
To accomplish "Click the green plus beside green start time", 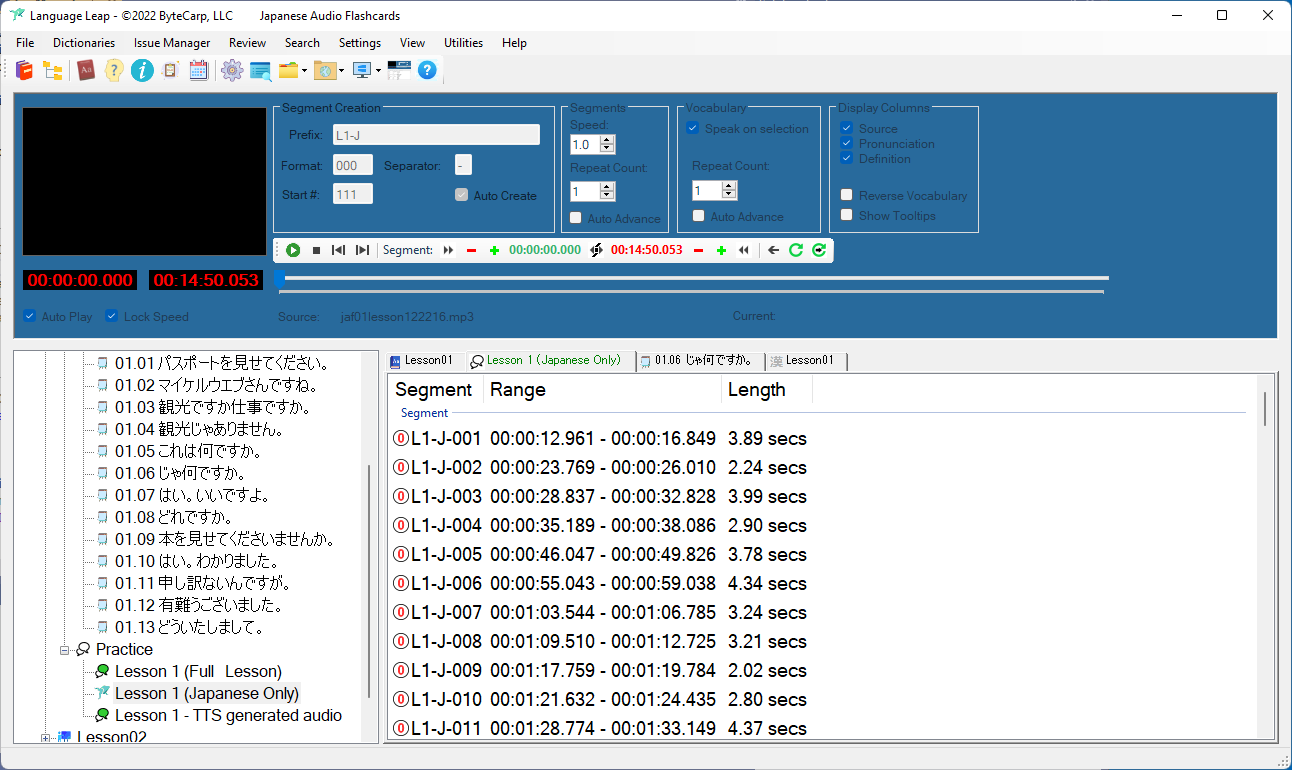I will (x=494, y=250).
